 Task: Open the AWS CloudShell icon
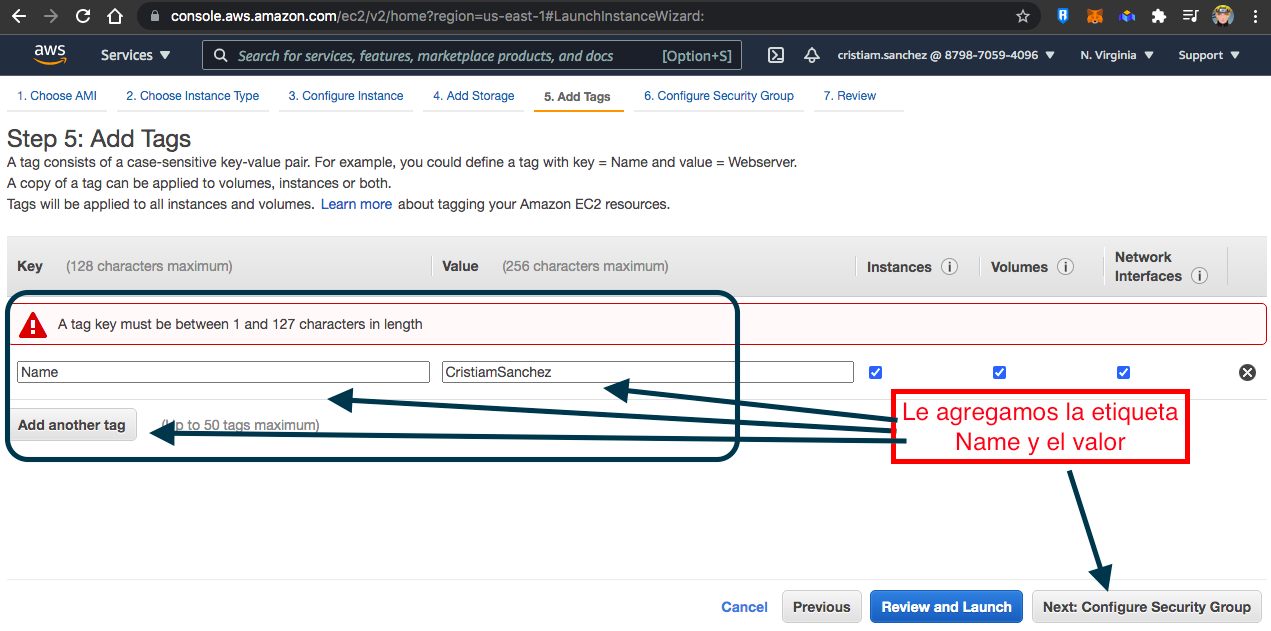click(776, 55)
